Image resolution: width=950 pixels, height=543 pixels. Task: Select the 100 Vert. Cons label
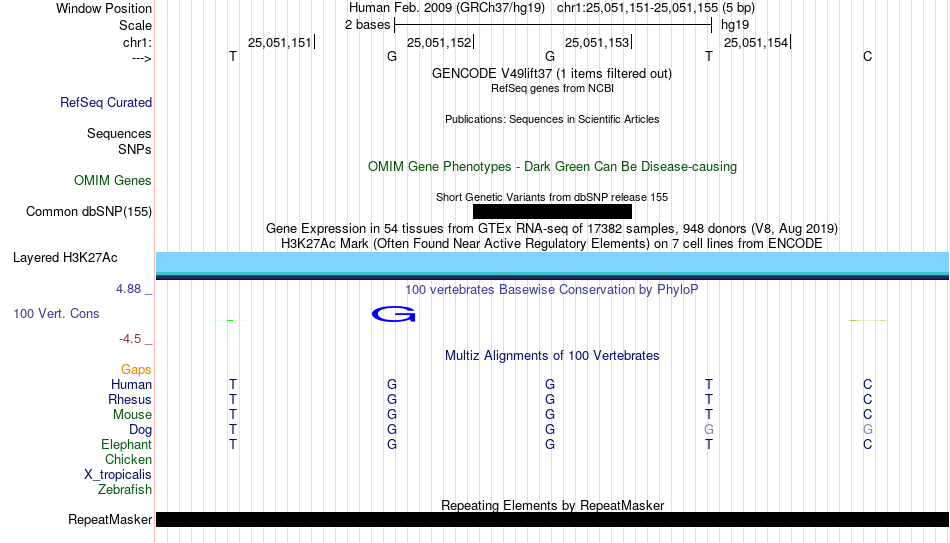tap(56, 313)
